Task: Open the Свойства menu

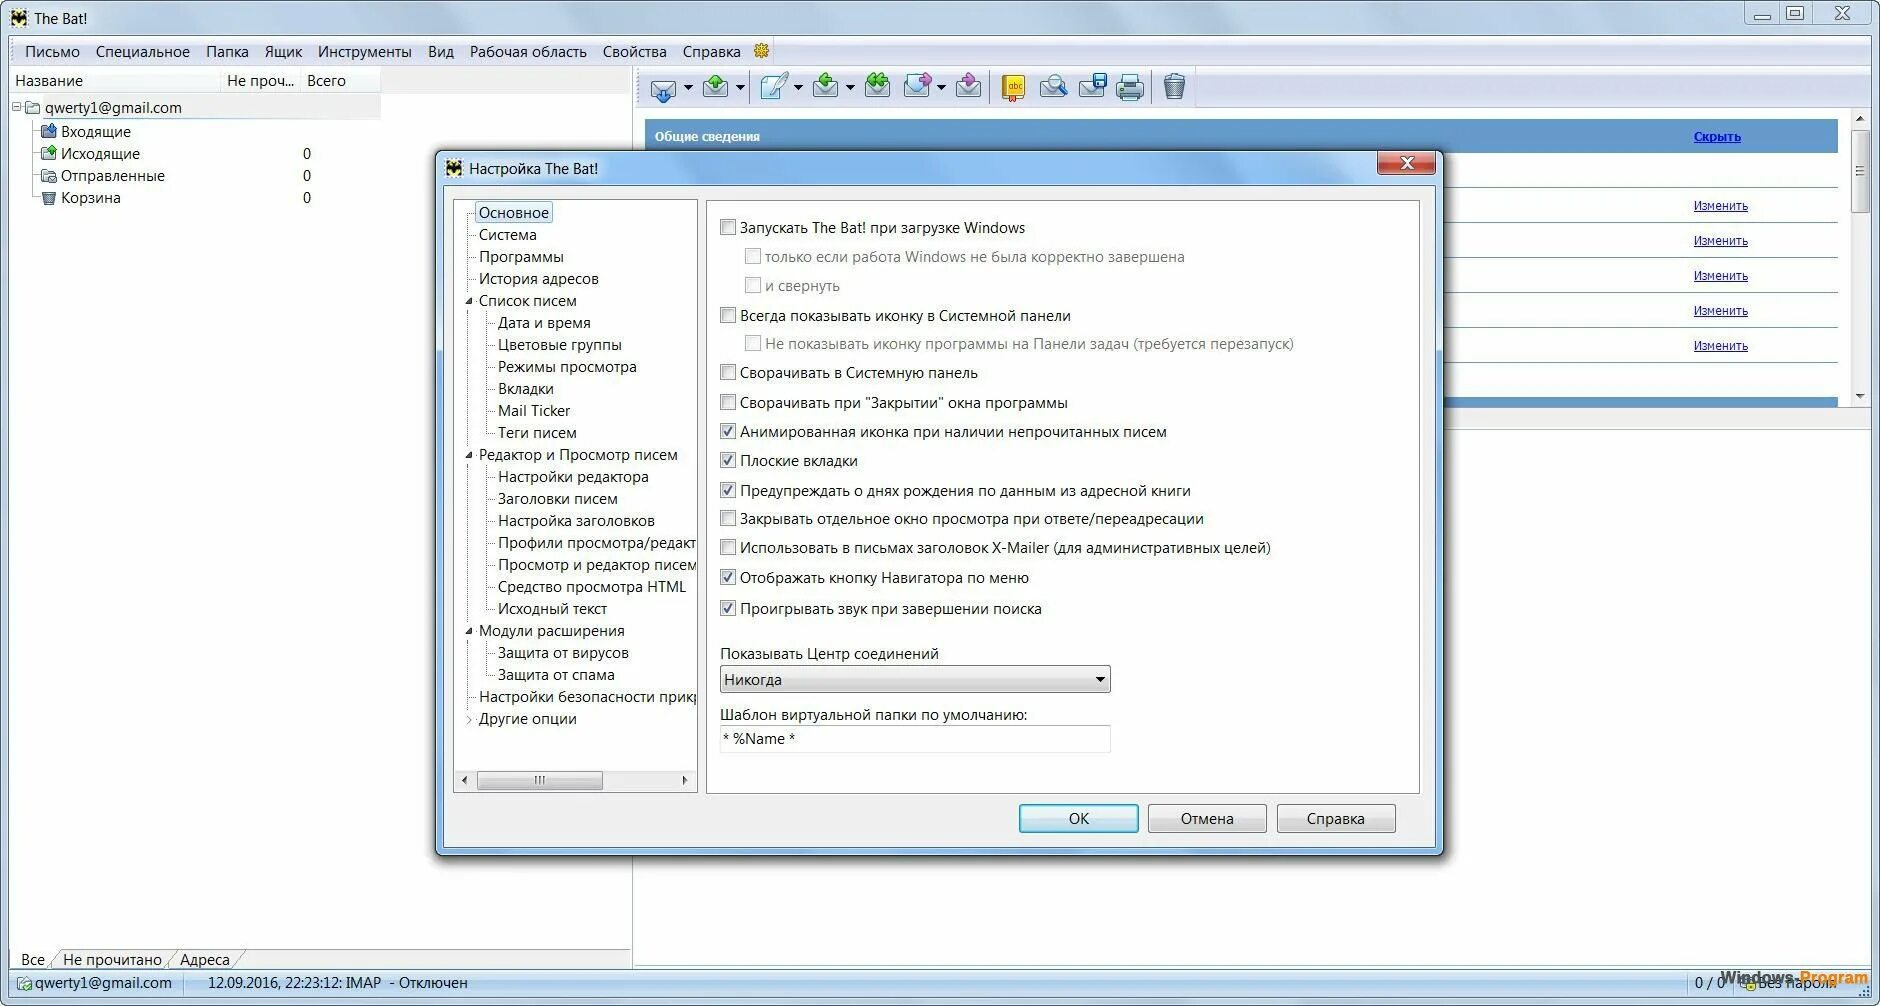Action: pos(634,52)
